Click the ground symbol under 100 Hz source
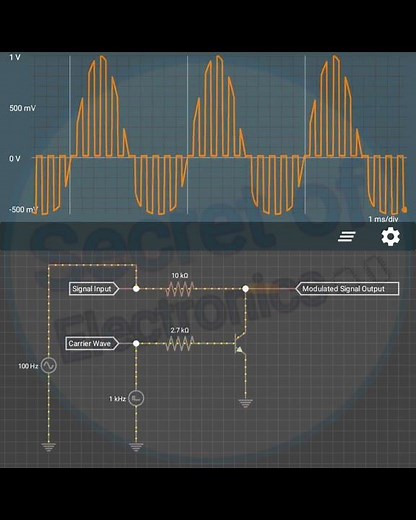The image size is (416, 520). (x=49, y=447)
